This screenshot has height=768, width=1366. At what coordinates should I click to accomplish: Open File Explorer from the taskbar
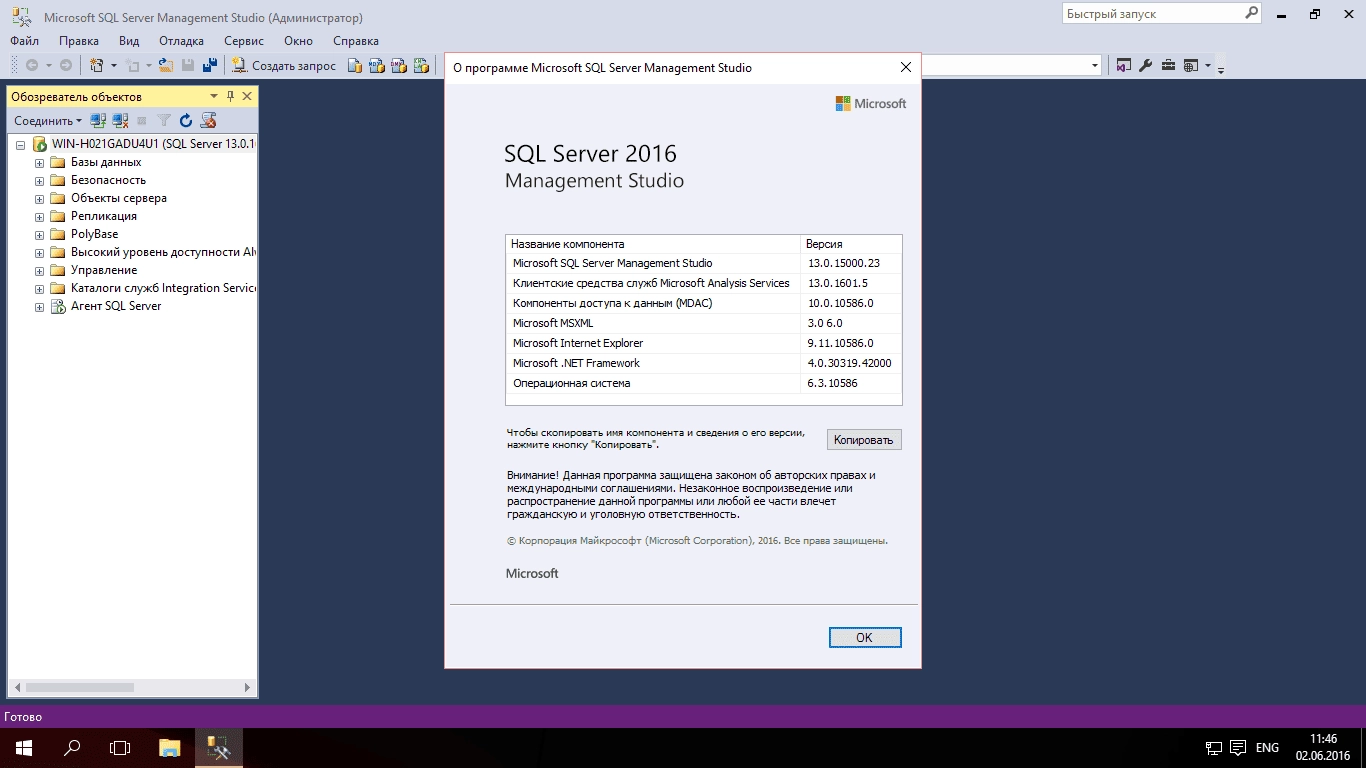(x=170, y=748)
